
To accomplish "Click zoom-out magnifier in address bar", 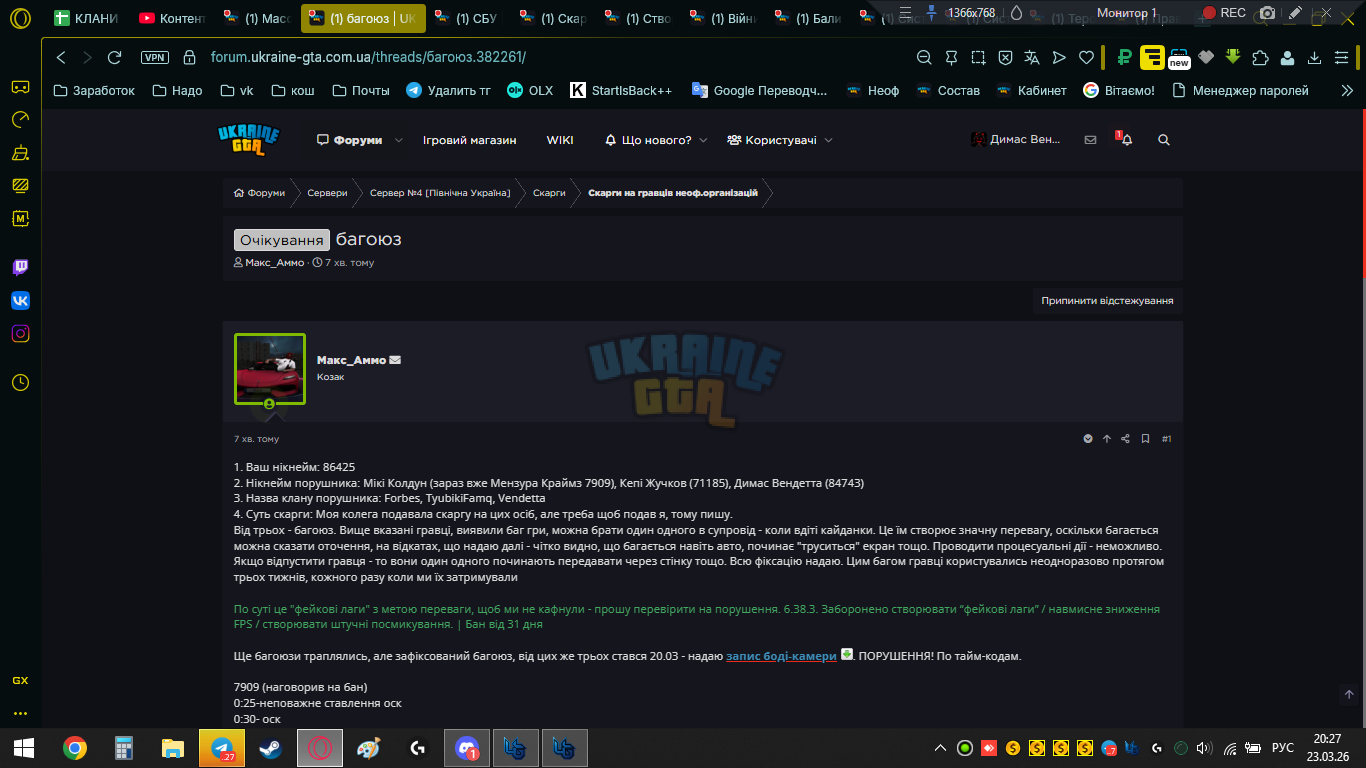I will pos(924,57).
